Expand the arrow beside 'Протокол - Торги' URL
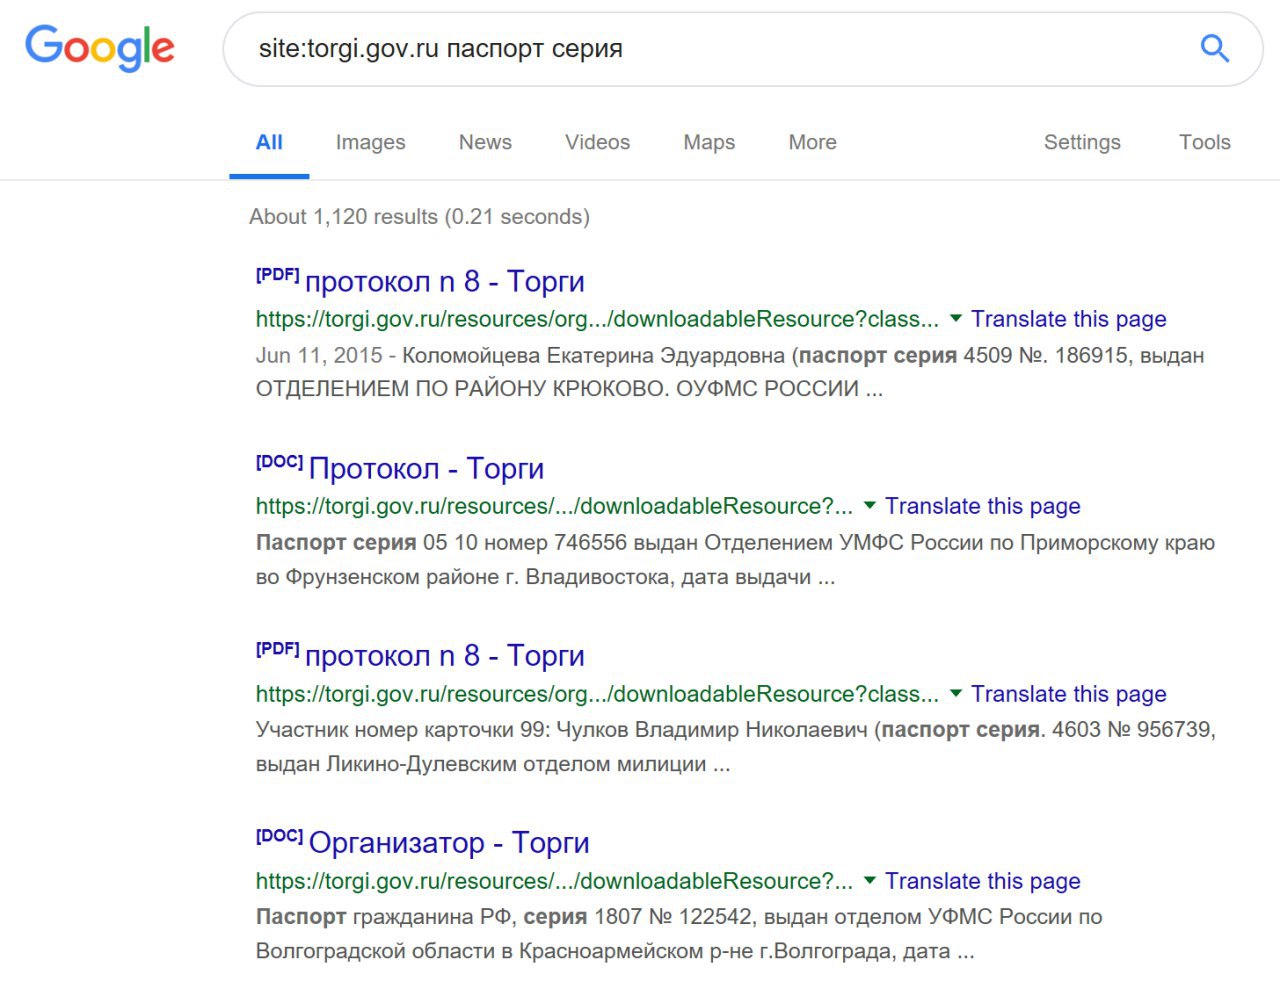Screen dimensions: 1280x996 click(870, 506)
